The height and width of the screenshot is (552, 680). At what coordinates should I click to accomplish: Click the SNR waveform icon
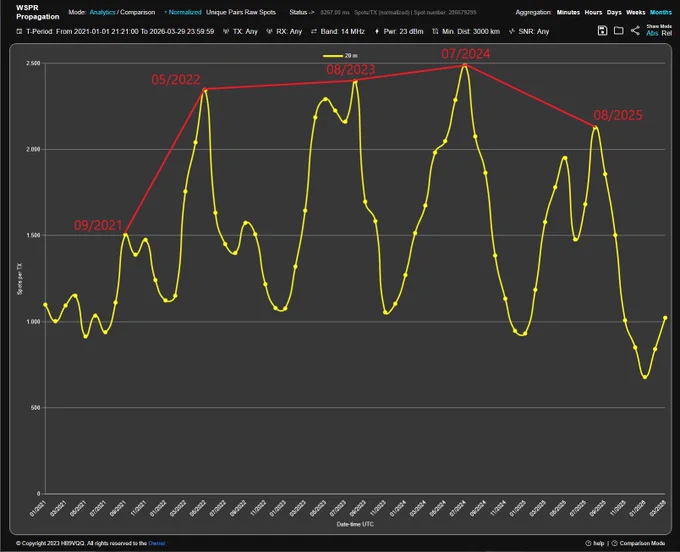512,32
